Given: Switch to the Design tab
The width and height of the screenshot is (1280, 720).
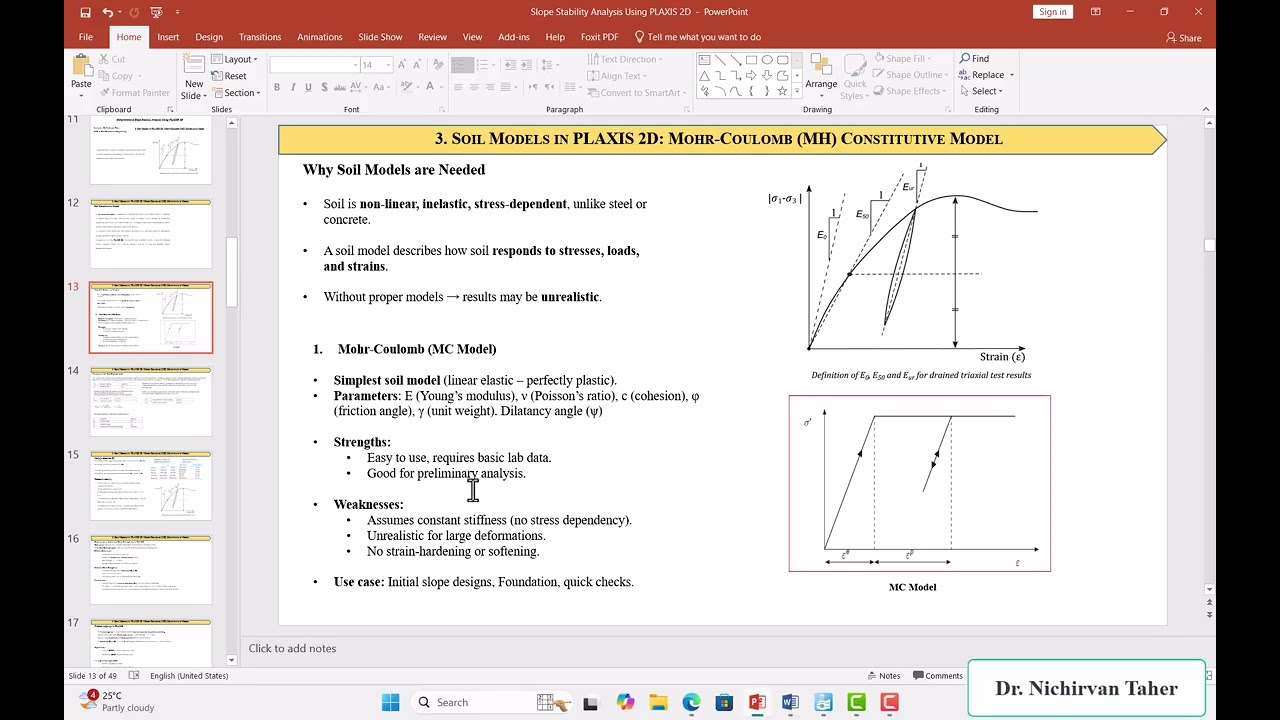Looking at the screenshot, I should [x=209, y=37].
